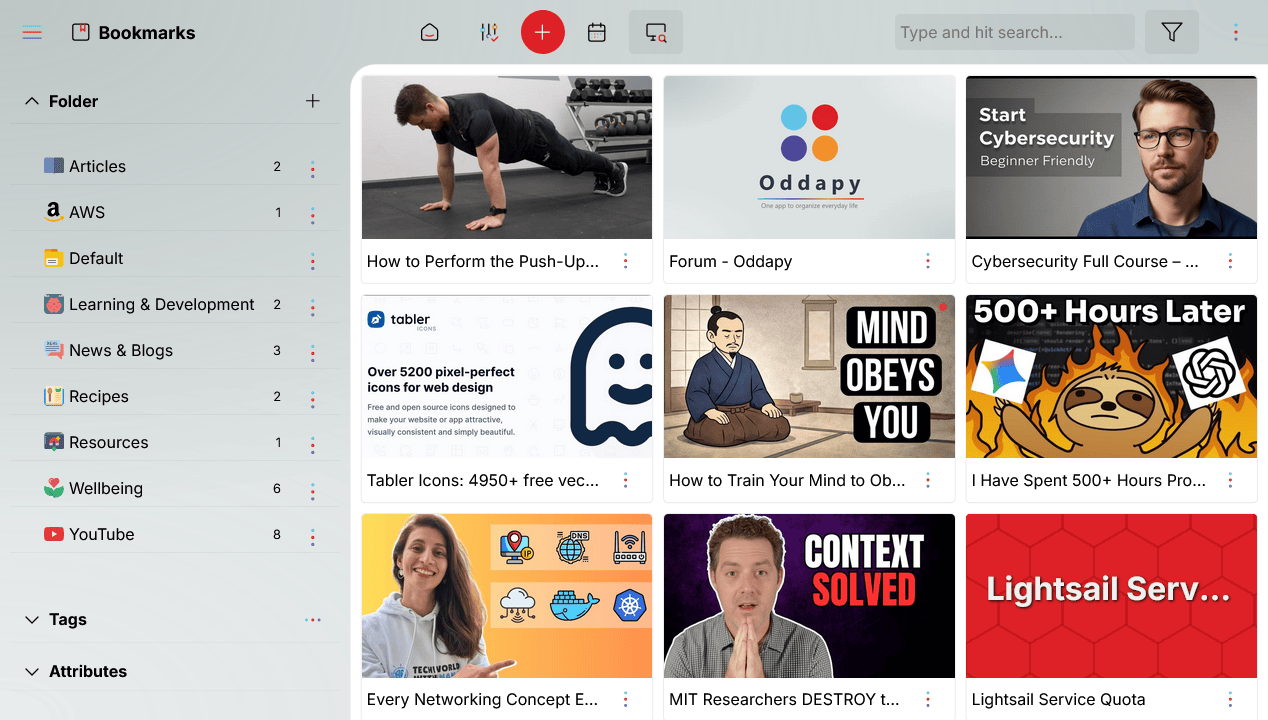Open the filter icon beside search bar
This screenshot has width=1268, height=720.
coord(1171,31)
